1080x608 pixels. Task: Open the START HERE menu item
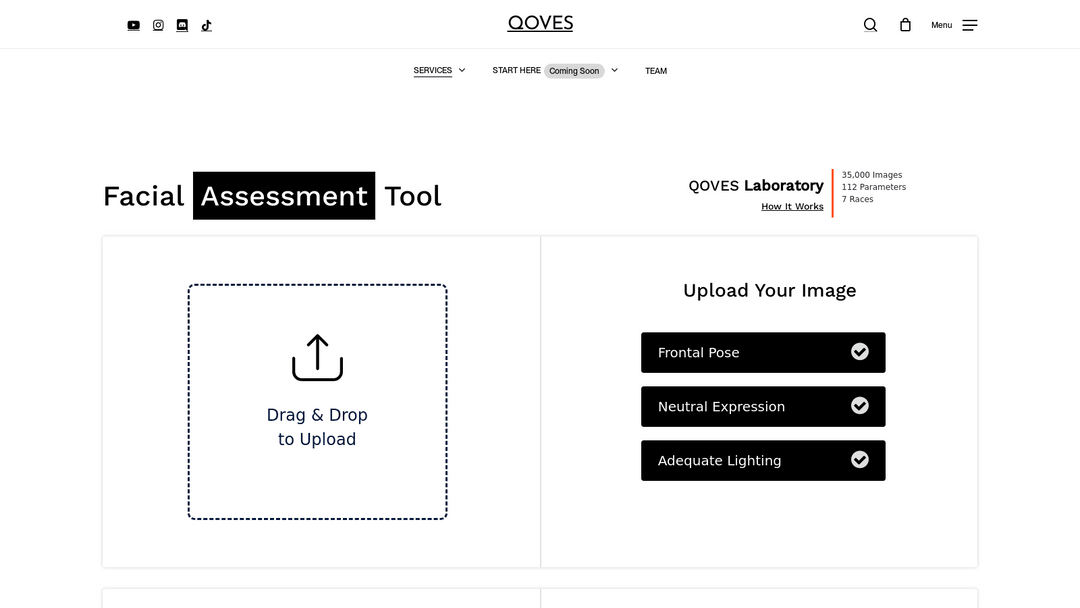coord(517,70)
